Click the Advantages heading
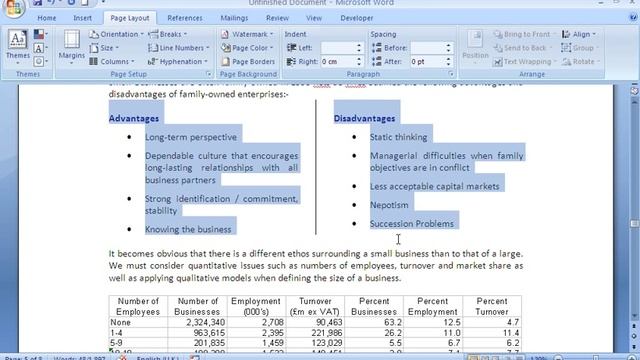Viewport: 640px width, 360px height. pyautogui.click(x=133, y=118)
